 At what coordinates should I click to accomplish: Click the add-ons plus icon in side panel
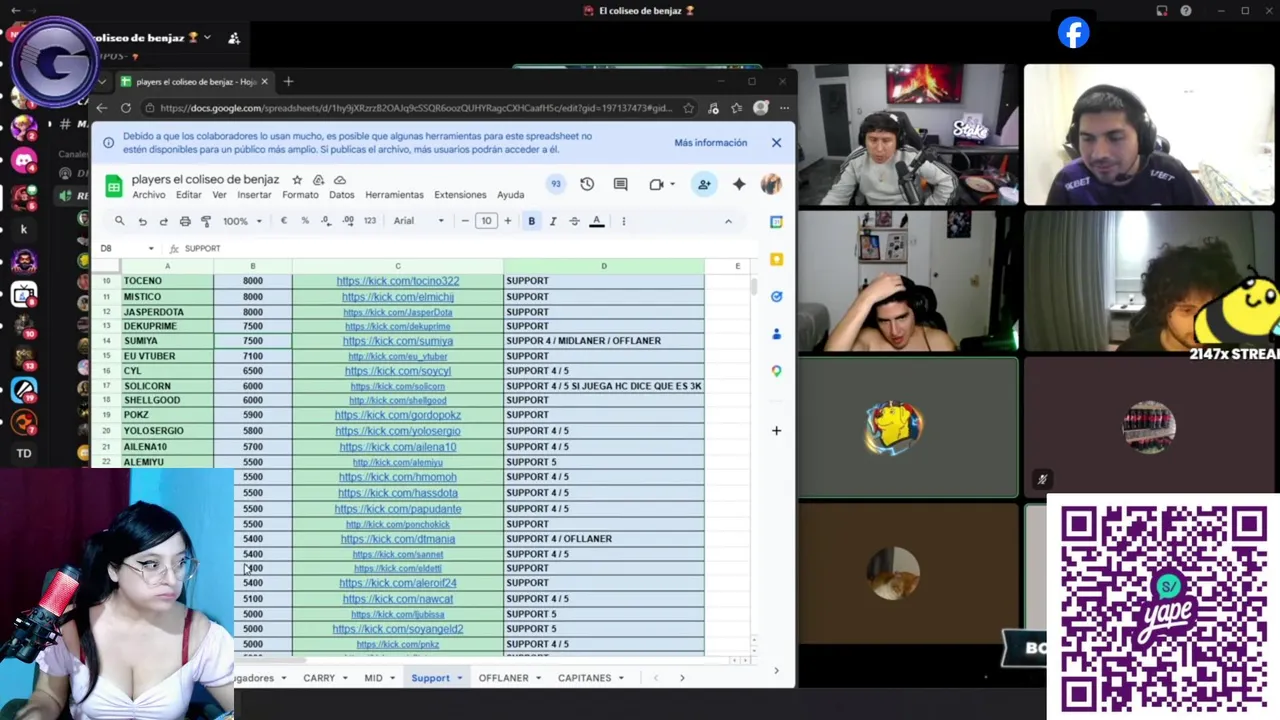pos(776,431)
